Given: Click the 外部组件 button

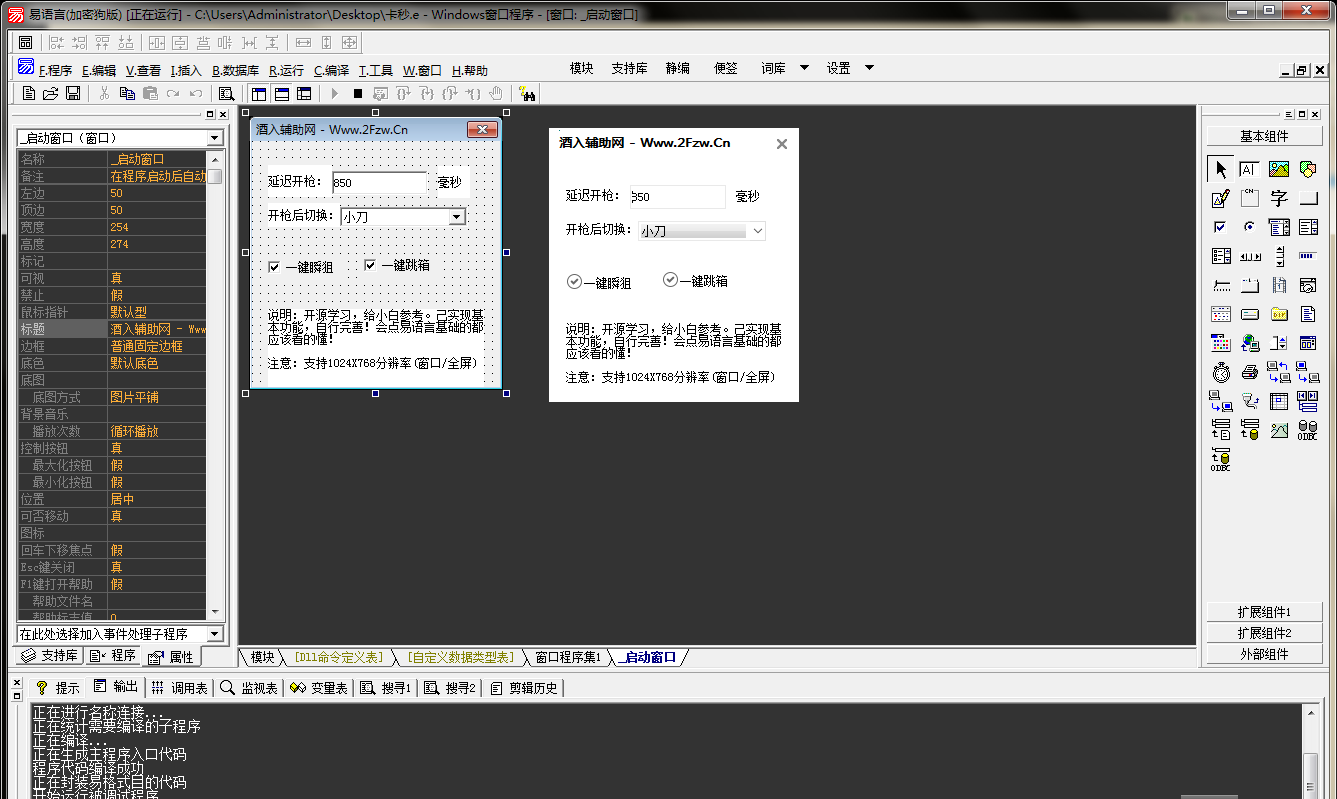Looking at the screenshot, I should [1264, 654].
